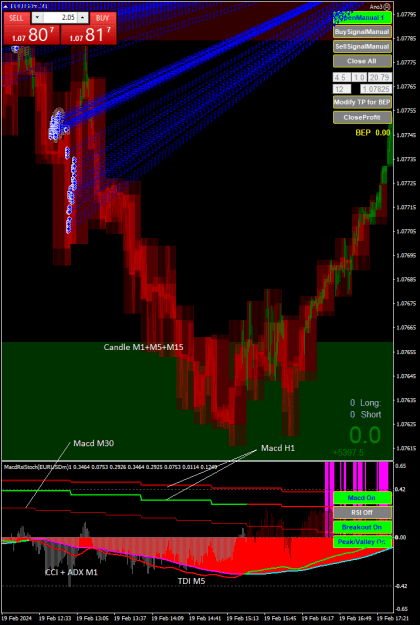The height and width of the screenshot is (625, 420).
Task: Click the +5397.5 balance figure
Action: (x=348, y=453)
